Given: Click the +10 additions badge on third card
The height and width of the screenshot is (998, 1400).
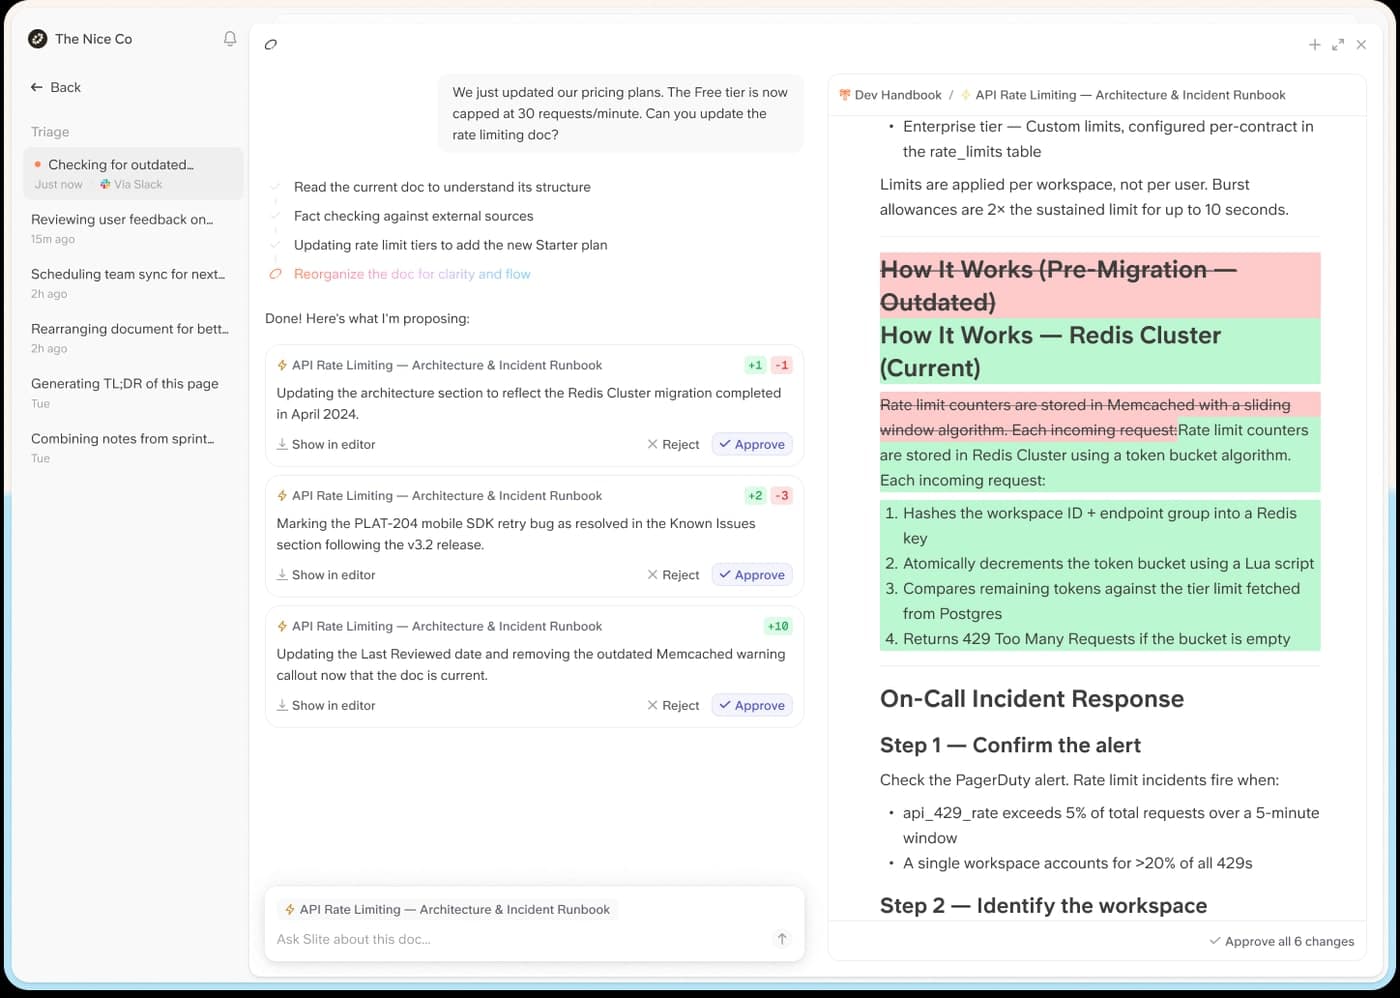Looking at the screenshot, I should point(778,626).
